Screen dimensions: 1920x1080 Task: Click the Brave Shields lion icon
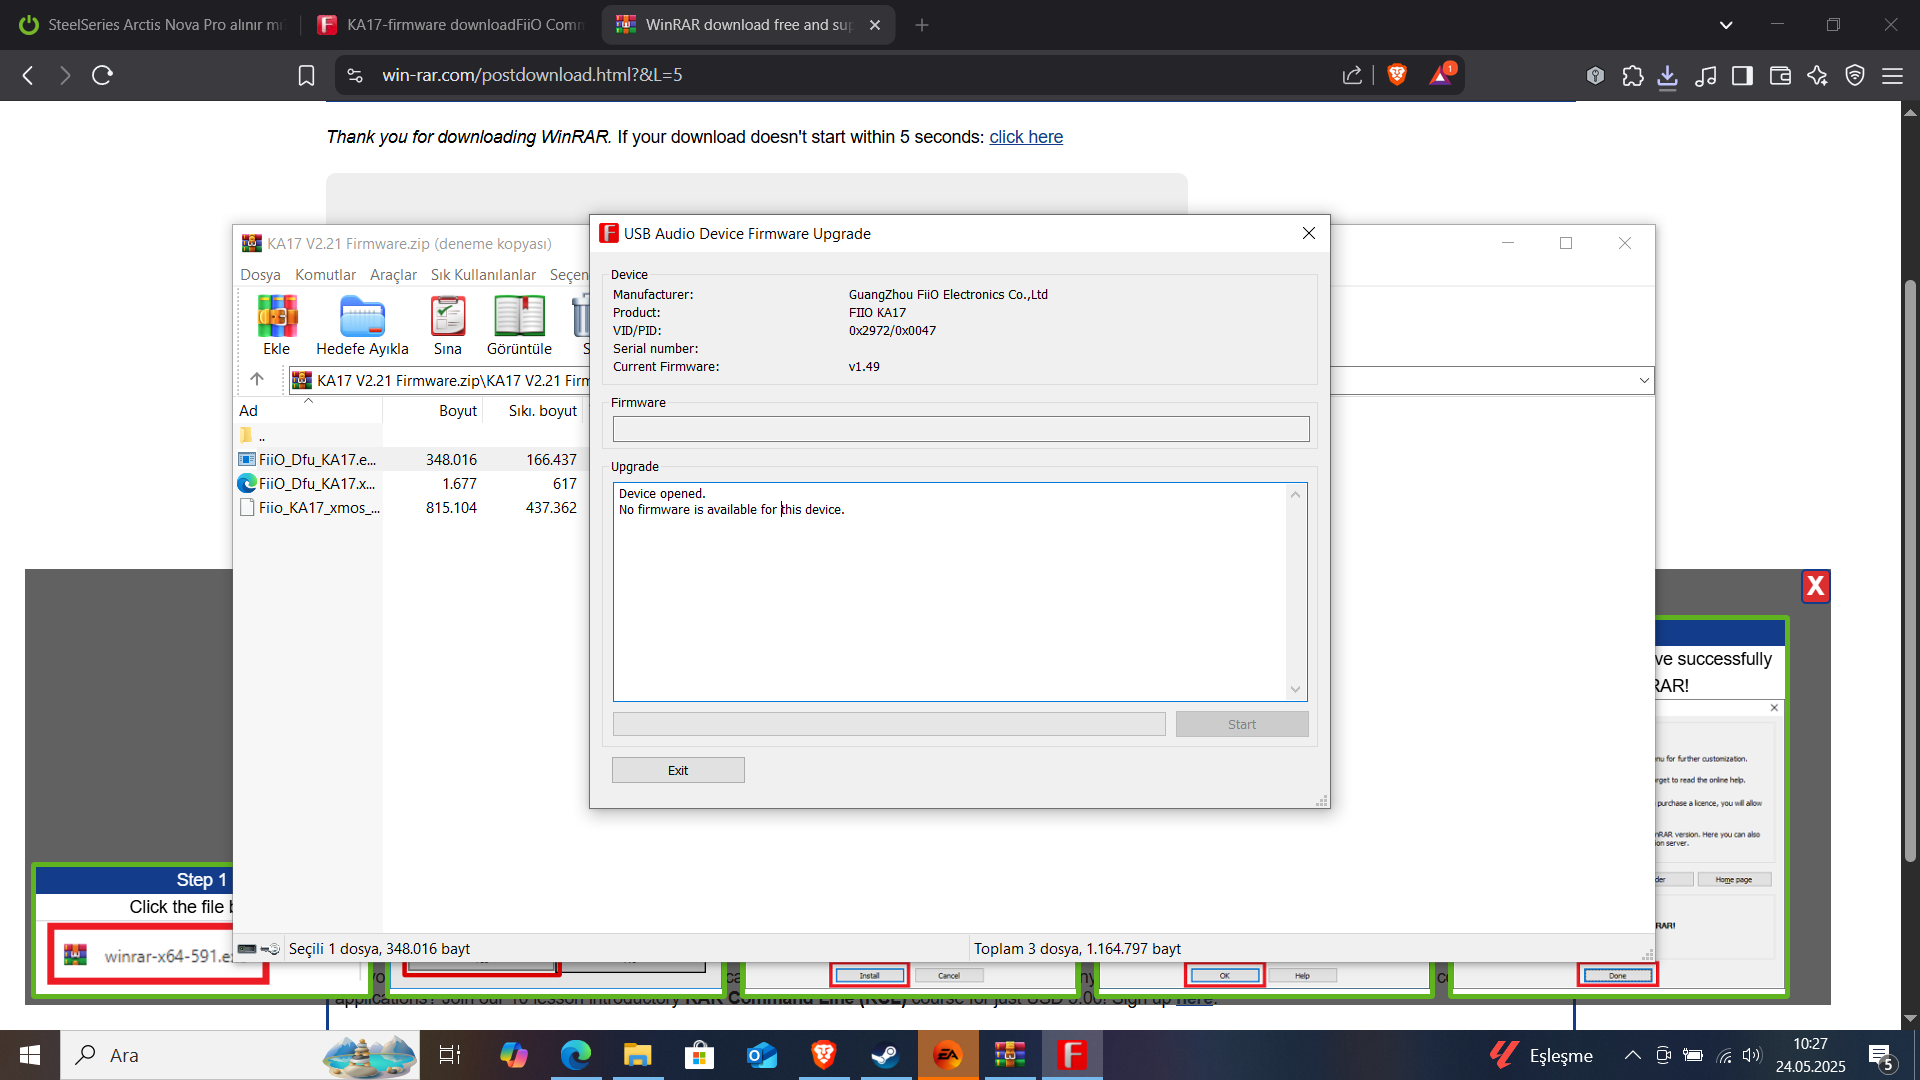[1397, 75]
